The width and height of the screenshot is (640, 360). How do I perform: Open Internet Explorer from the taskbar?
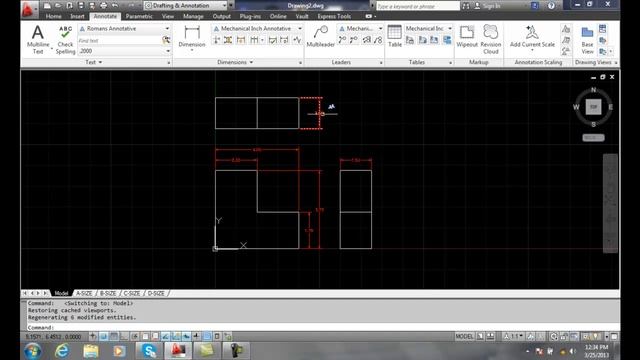point(62,351)
